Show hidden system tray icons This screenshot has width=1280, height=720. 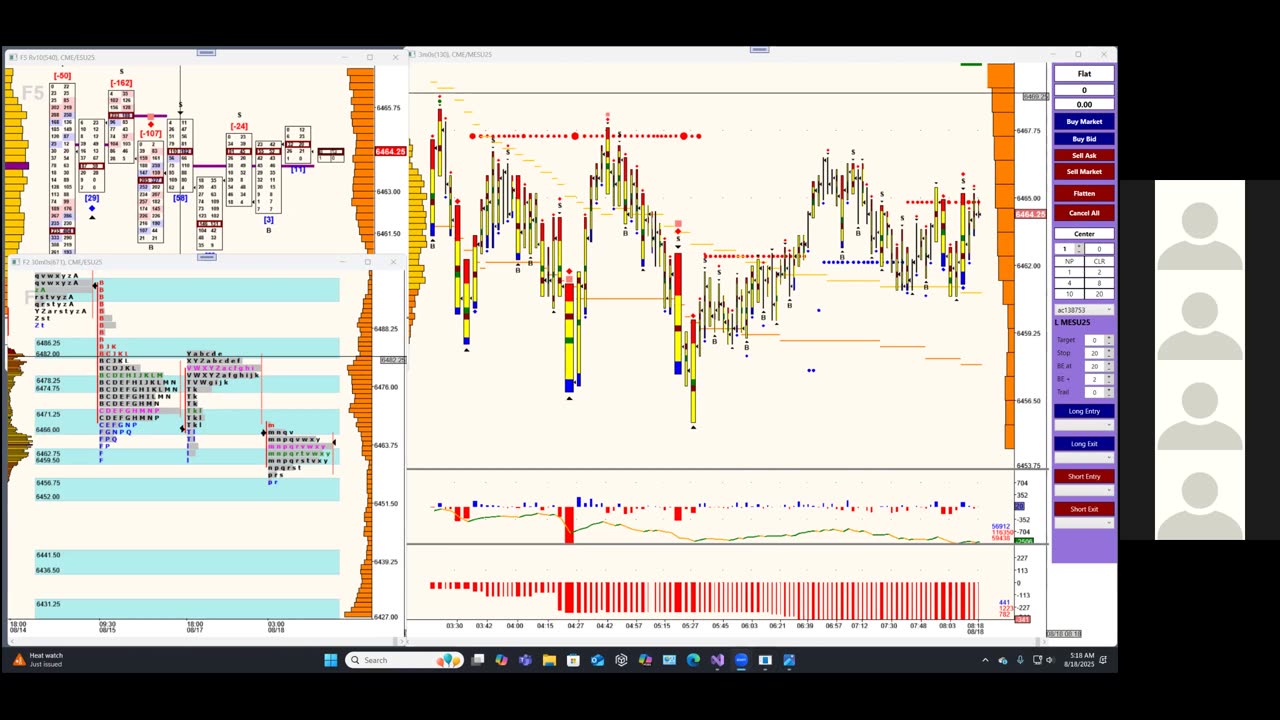(985, 660)
